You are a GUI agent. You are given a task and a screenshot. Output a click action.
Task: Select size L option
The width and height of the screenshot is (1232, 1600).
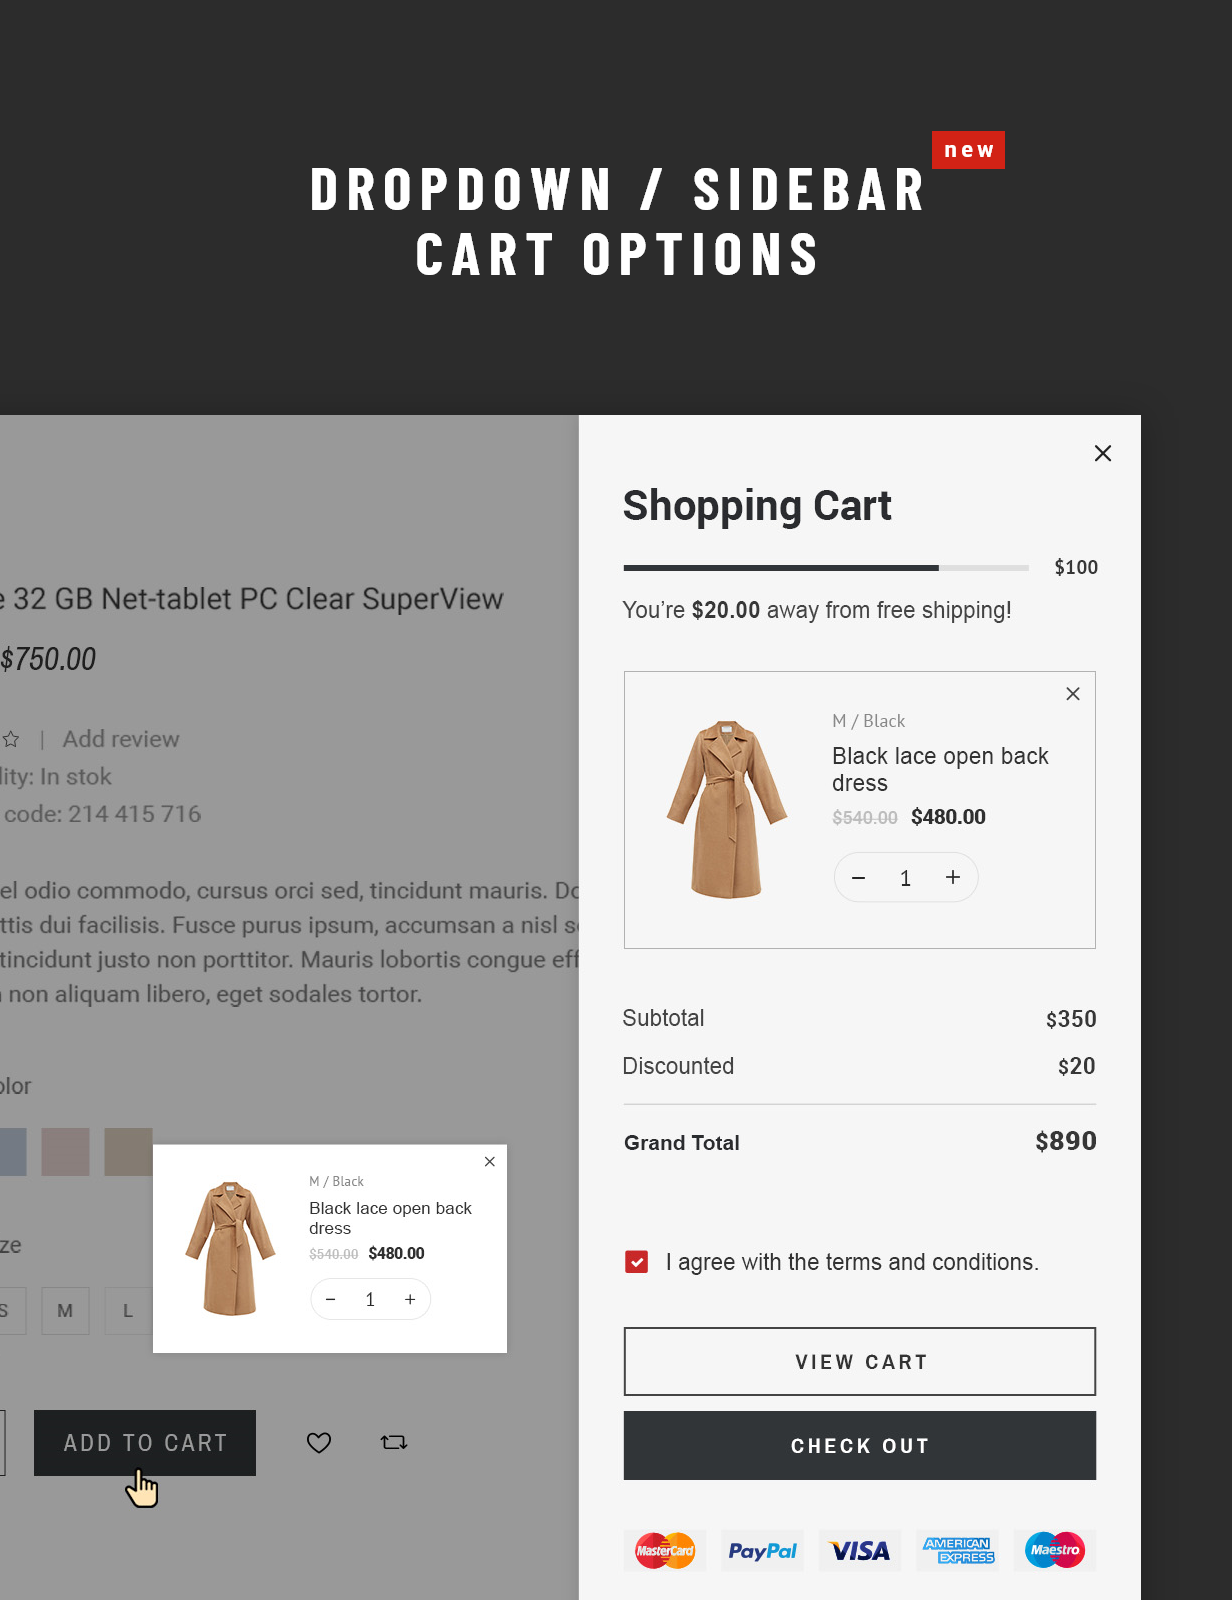[128, 1310]
